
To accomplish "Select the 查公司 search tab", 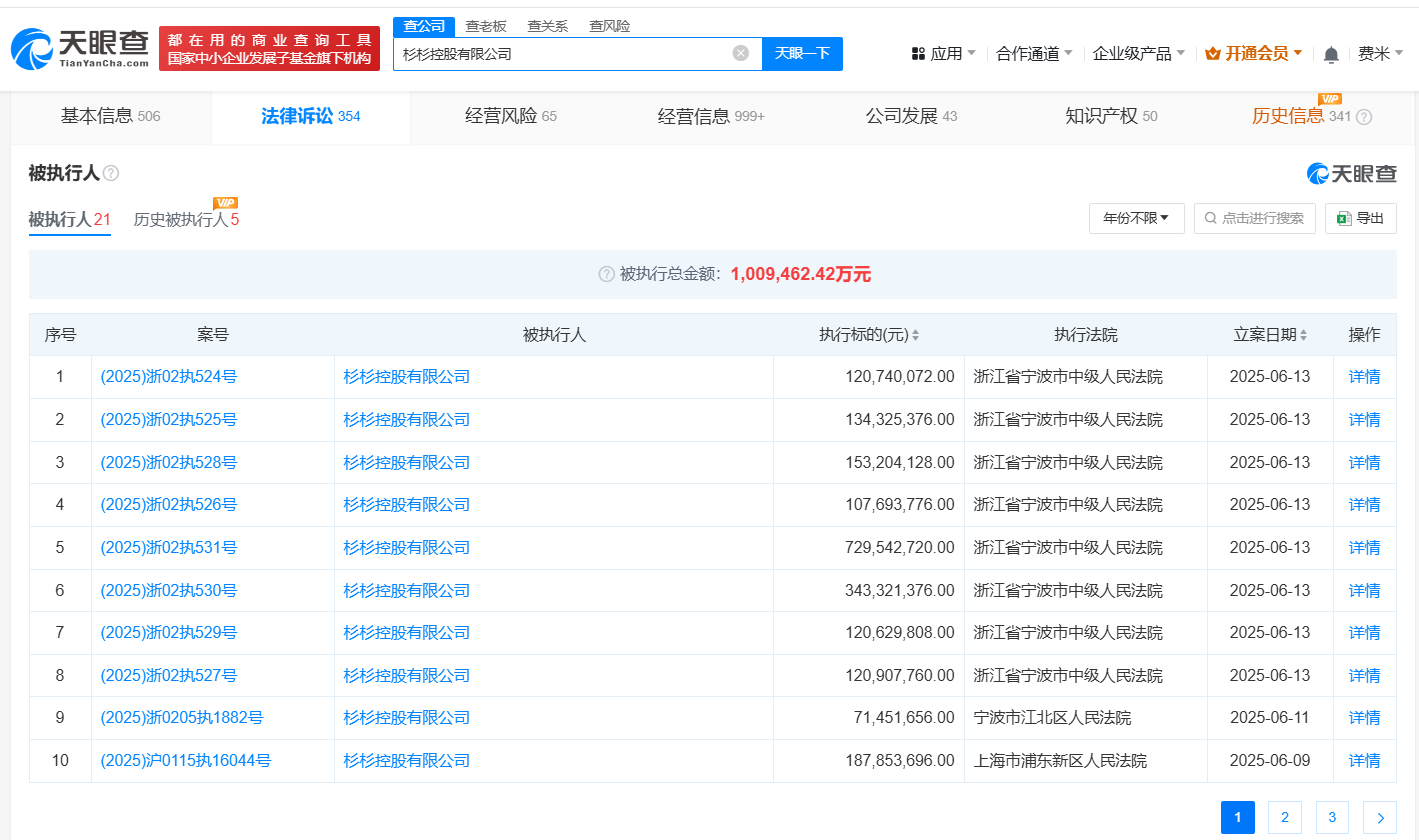I will click(x=424, y=26).
